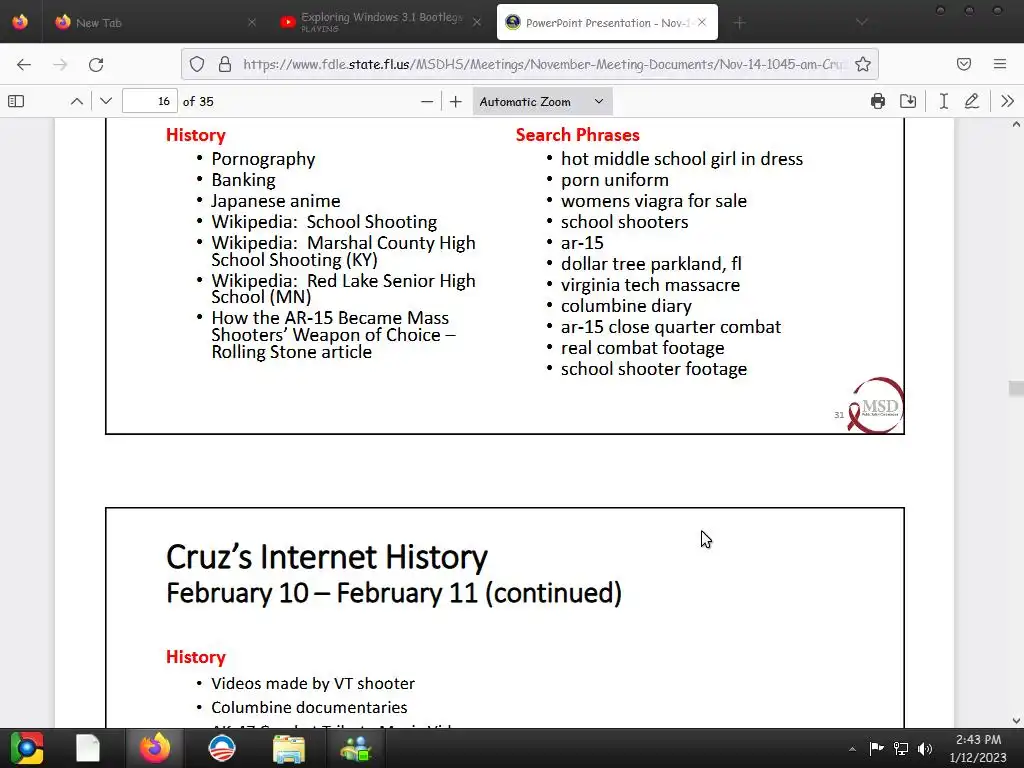
Task: Open the Automatic Zoom dropdown
Action: (542, 101)
